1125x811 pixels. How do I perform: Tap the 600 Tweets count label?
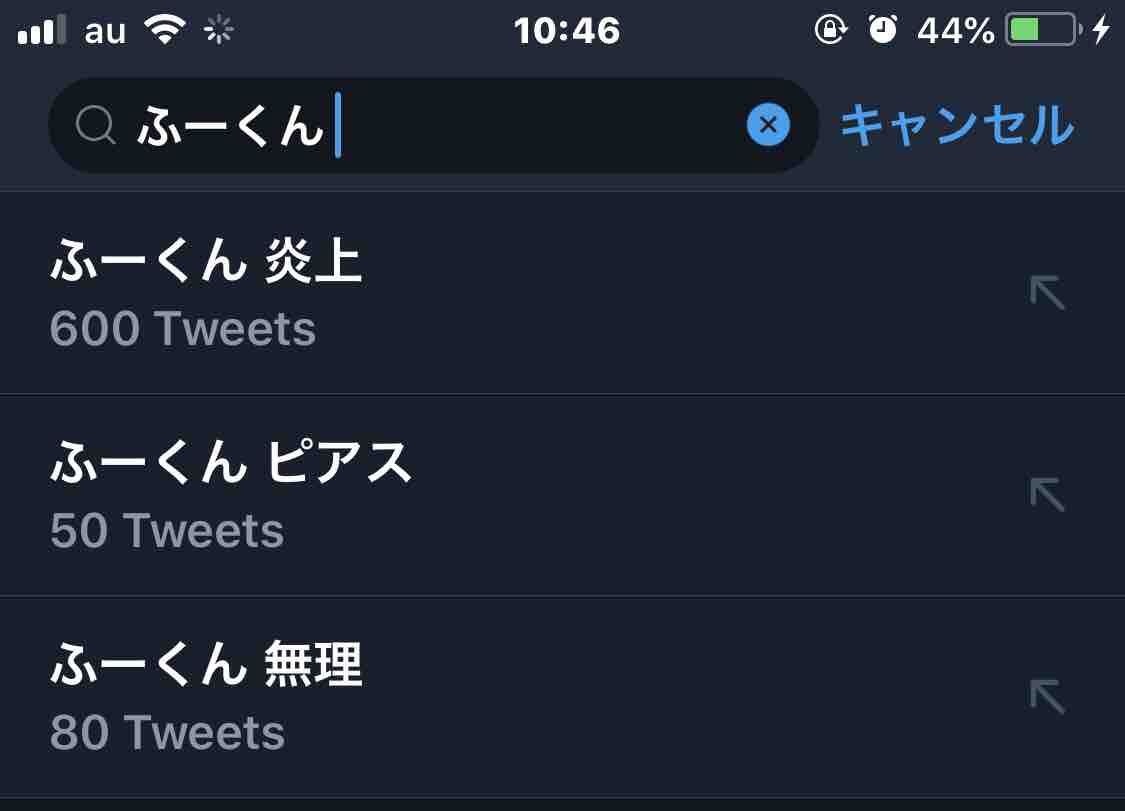click(183, 329)
